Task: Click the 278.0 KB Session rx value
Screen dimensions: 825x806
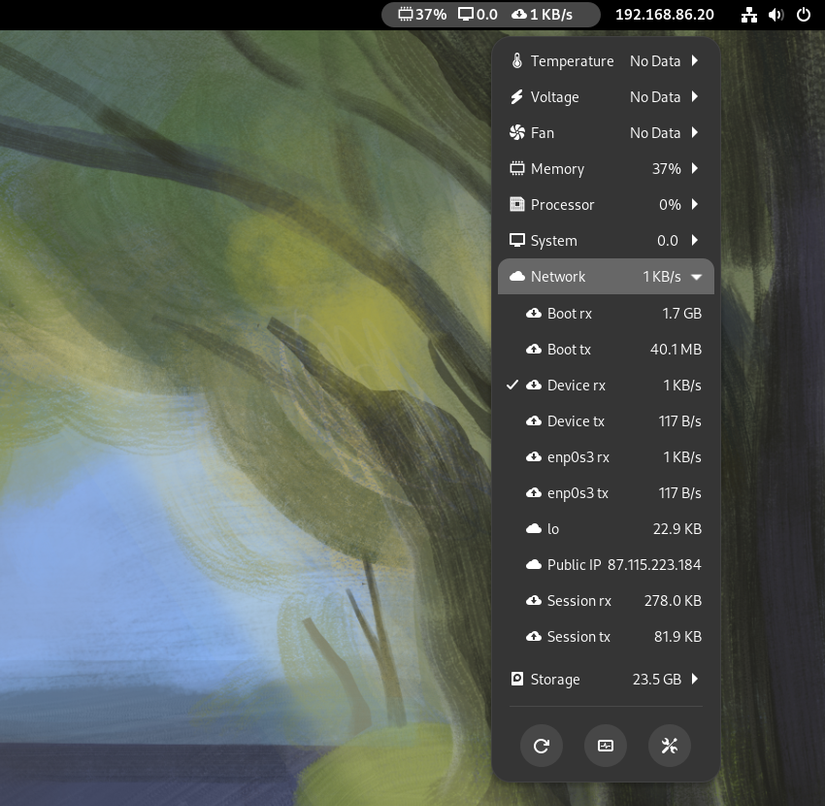Action: point(673,600)
